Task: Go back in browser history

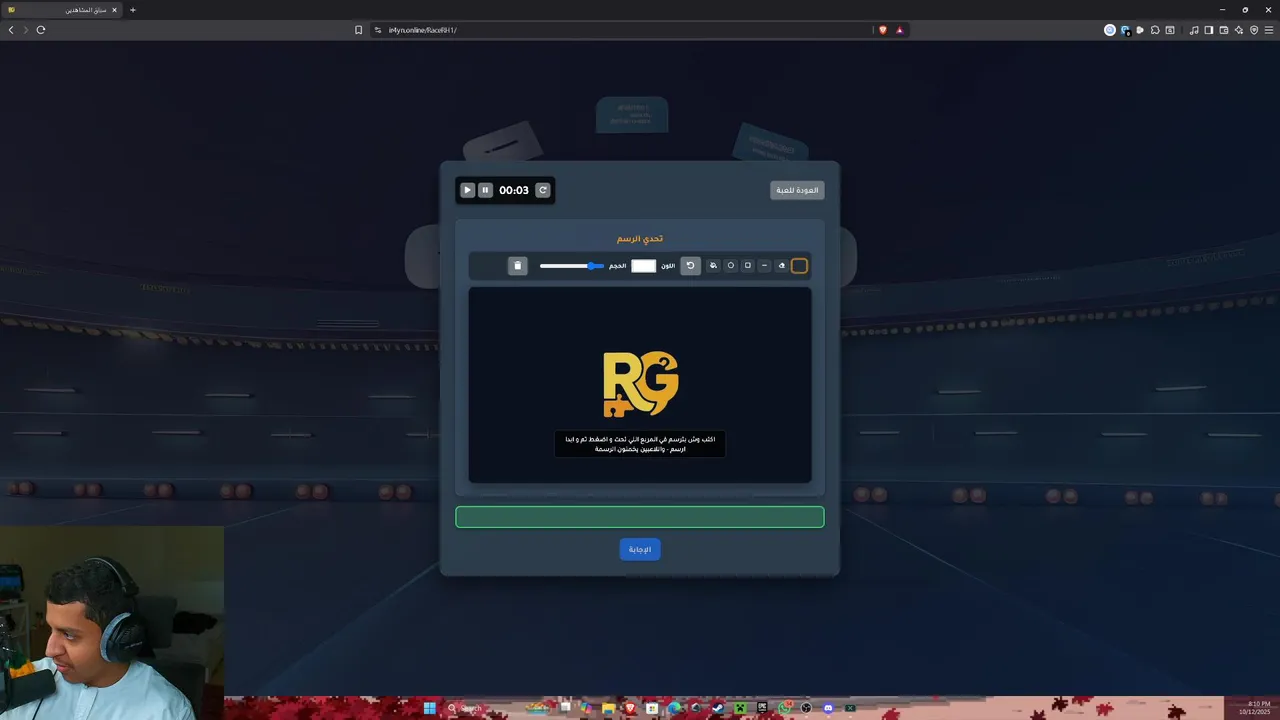Action: [x=11, y=30]
